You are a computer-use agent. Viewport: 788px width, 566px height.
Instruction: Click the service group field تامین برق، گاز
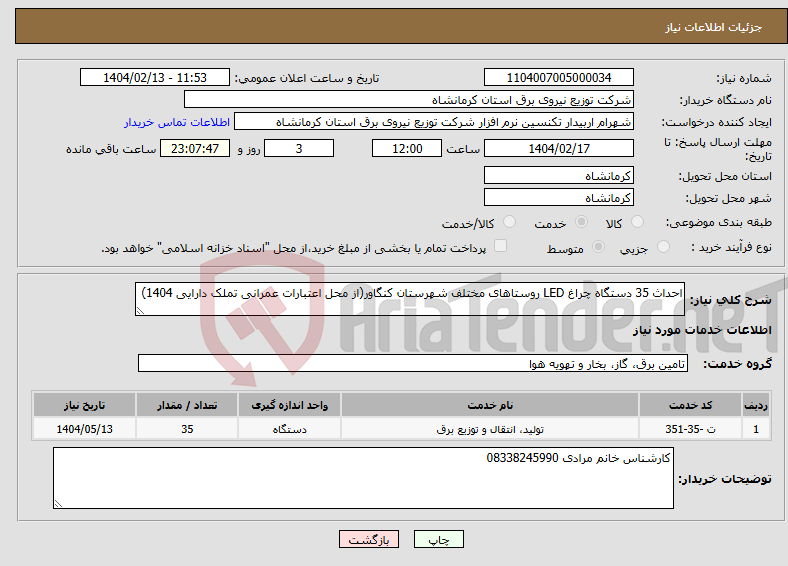[413, 363]
